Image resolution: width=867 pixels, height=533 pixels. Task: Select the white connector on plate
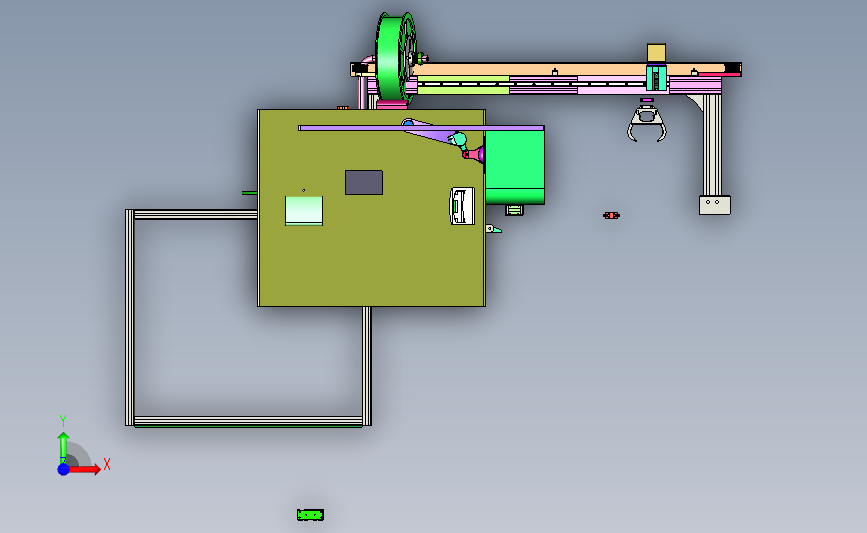(462, 206)
